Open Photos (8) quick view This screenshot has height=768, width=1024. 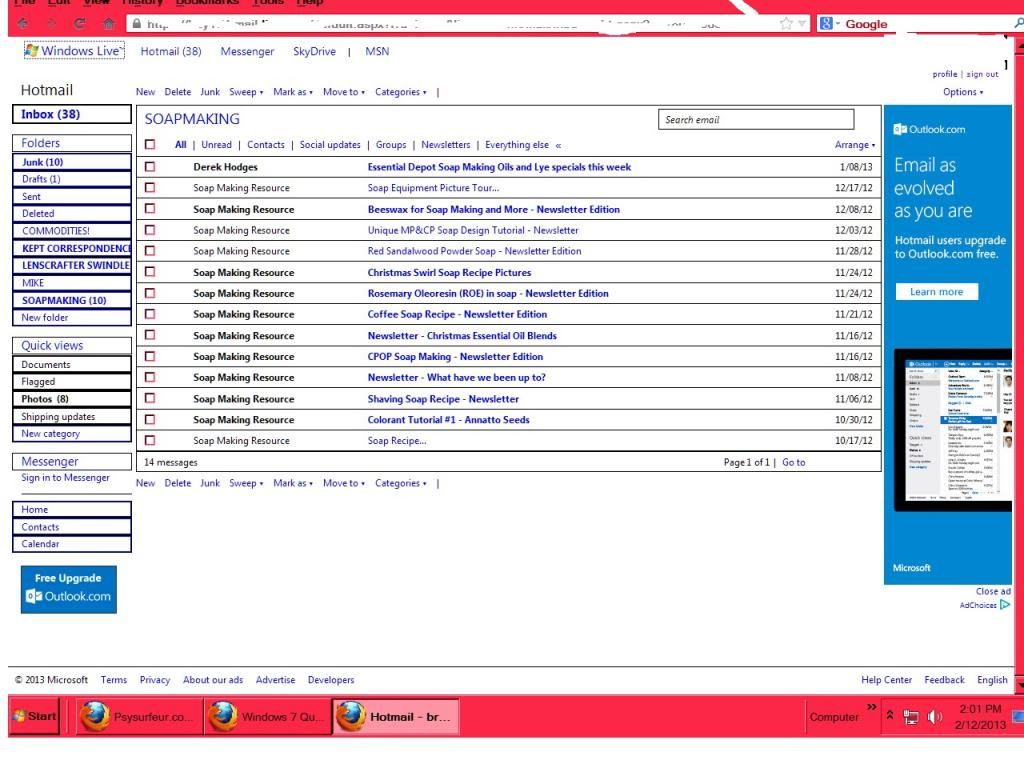pyautogui.click(x=72, y=398)
